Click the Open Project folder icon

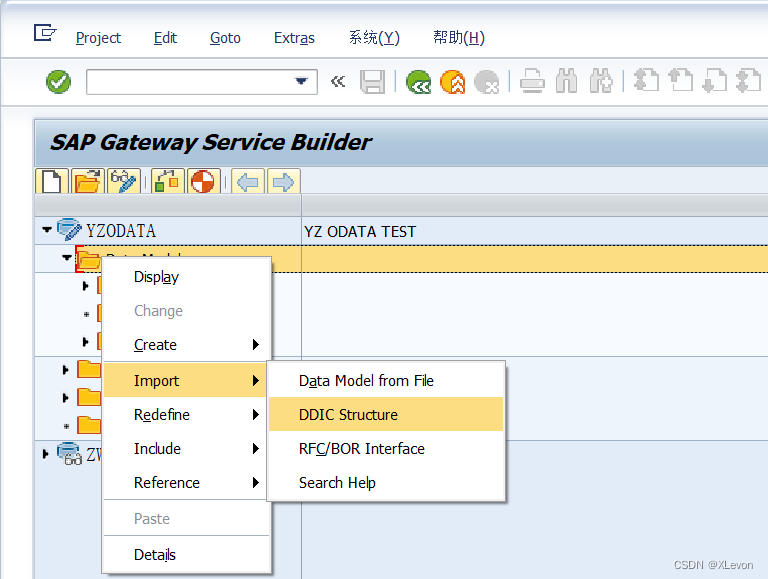88,181
